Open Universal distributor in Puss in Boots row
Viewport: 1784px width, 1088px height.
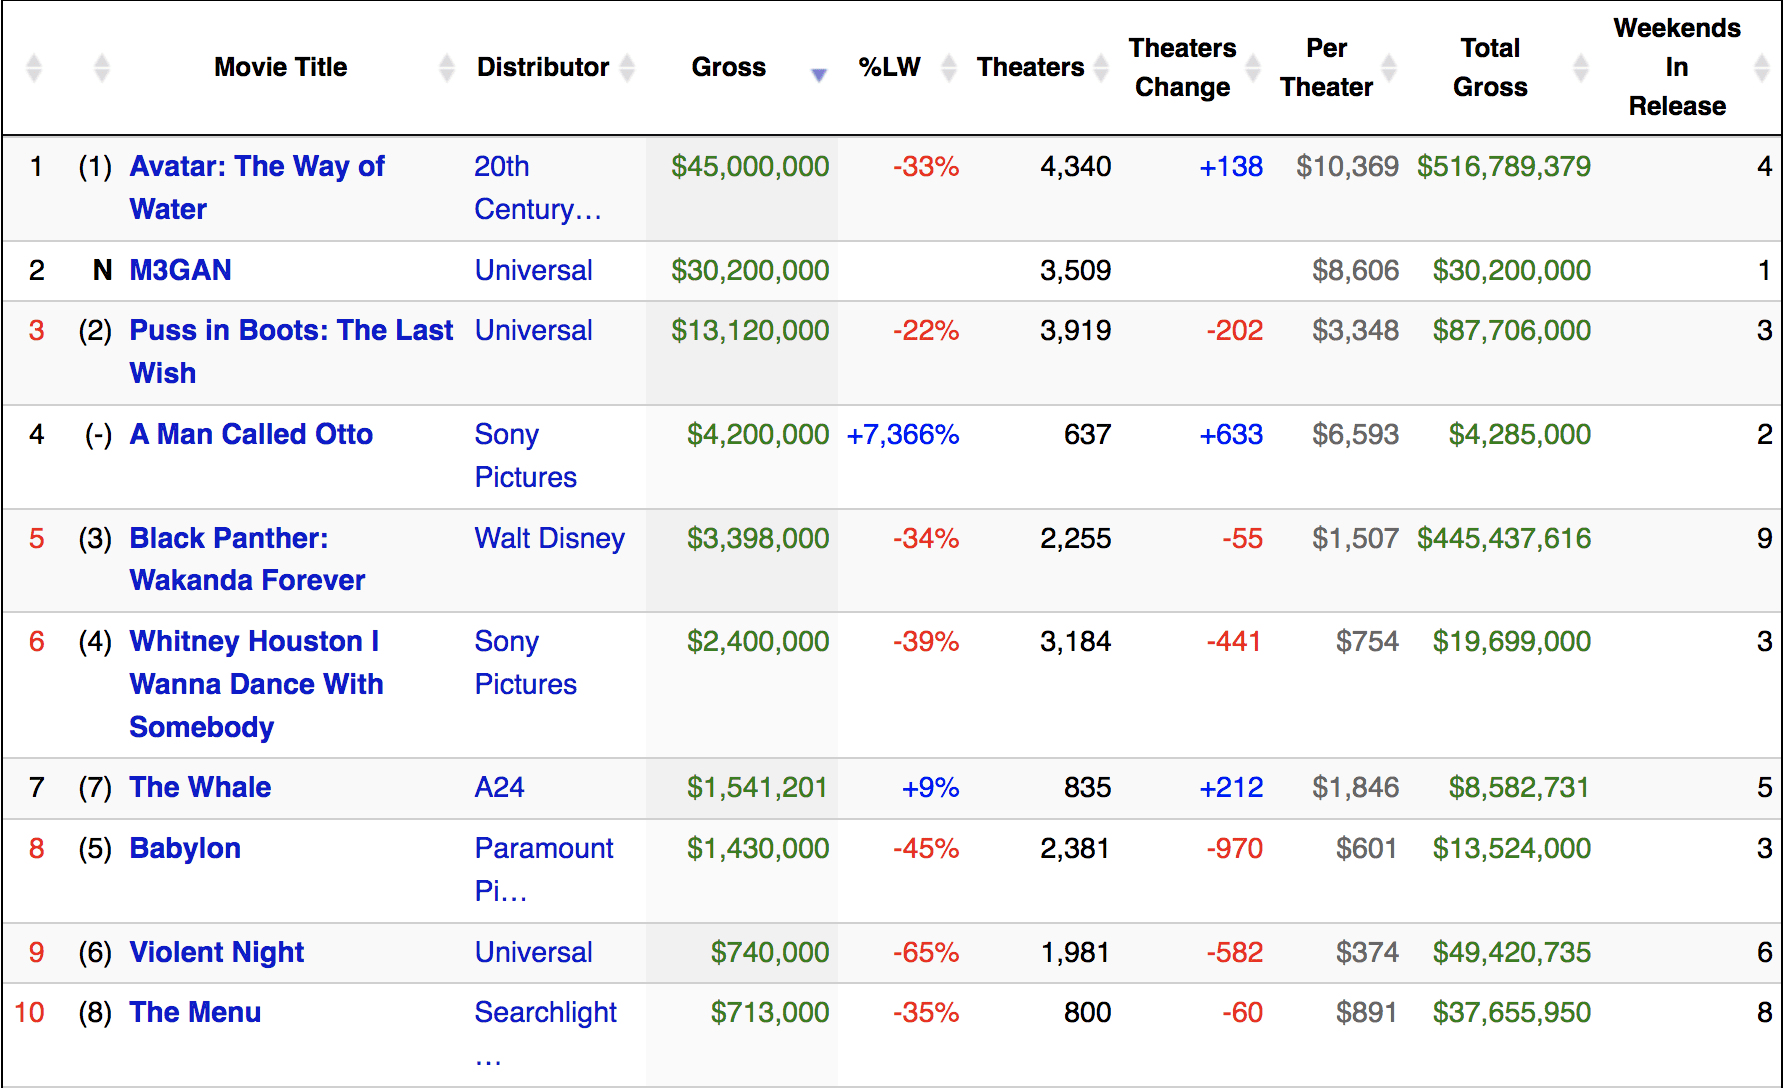tap(534, 330)
